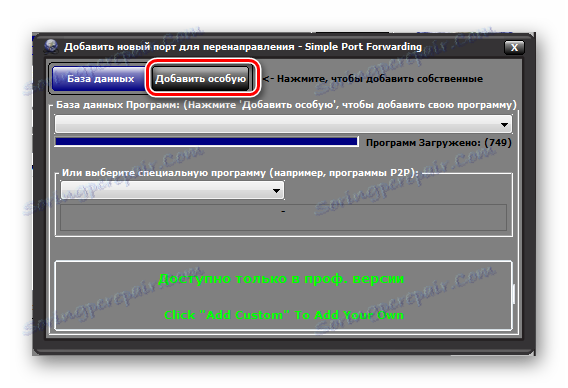
Task: Click the Нажмите, чтобы добавить собственные hint
Action: click(380, 79)
